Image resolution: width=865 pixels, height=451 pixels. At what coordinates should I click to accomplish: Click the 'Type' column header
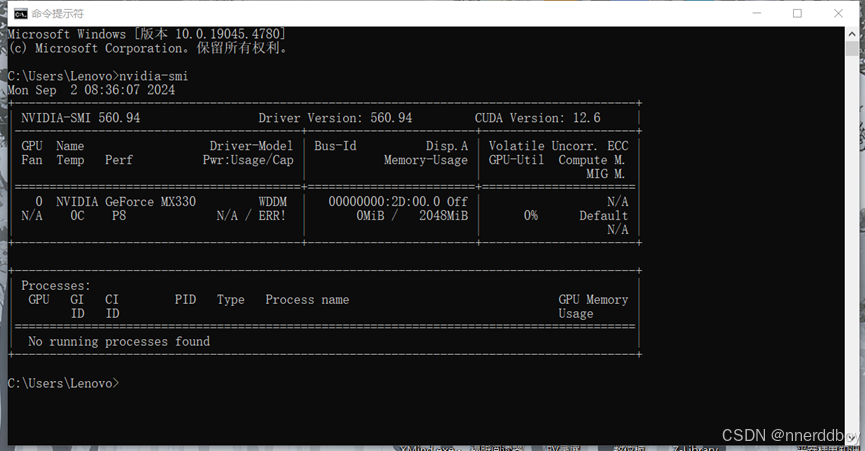pyautogui.click(x=231, y=300)
